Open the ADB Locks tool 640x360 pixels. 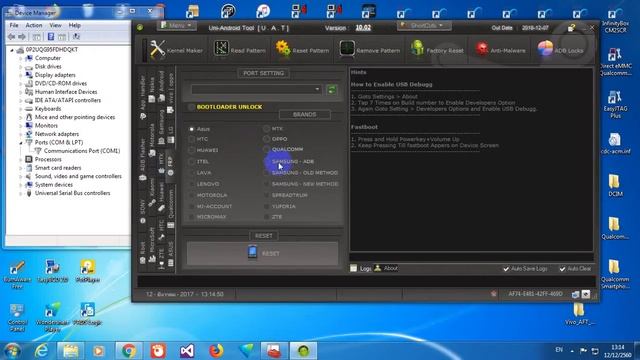[x=560, y=50]
